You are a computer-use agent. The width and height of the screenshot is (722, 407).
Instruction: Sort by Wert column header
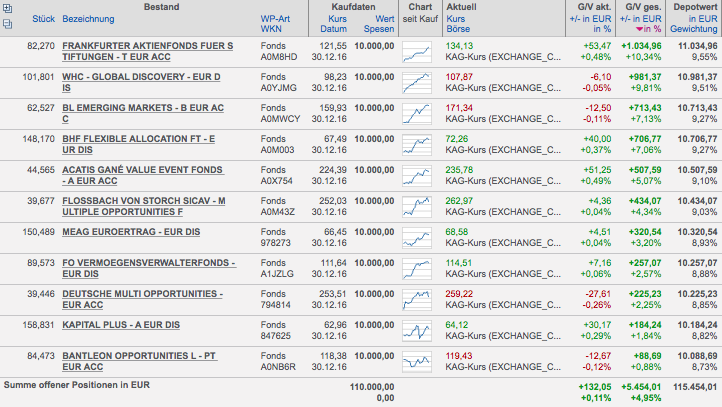coord(385,19)
